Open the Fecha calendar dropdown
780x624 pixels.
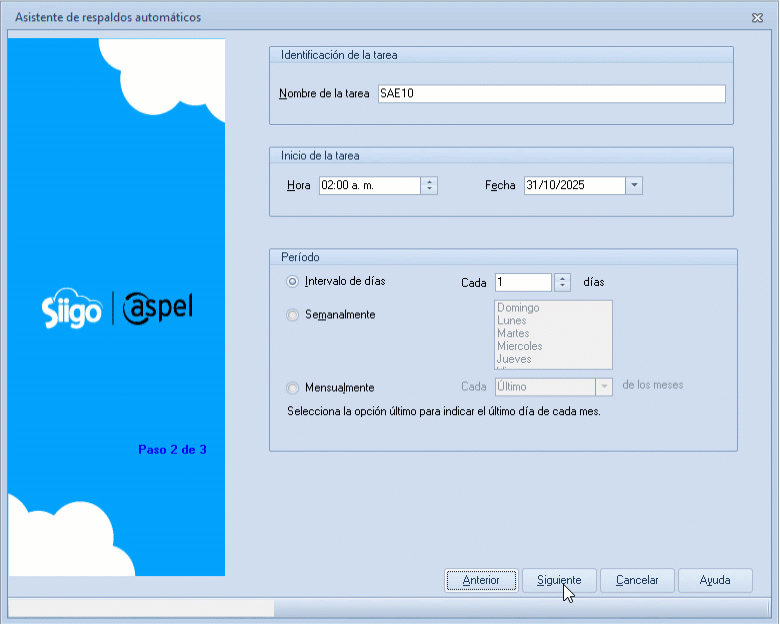tap(634, 186)
